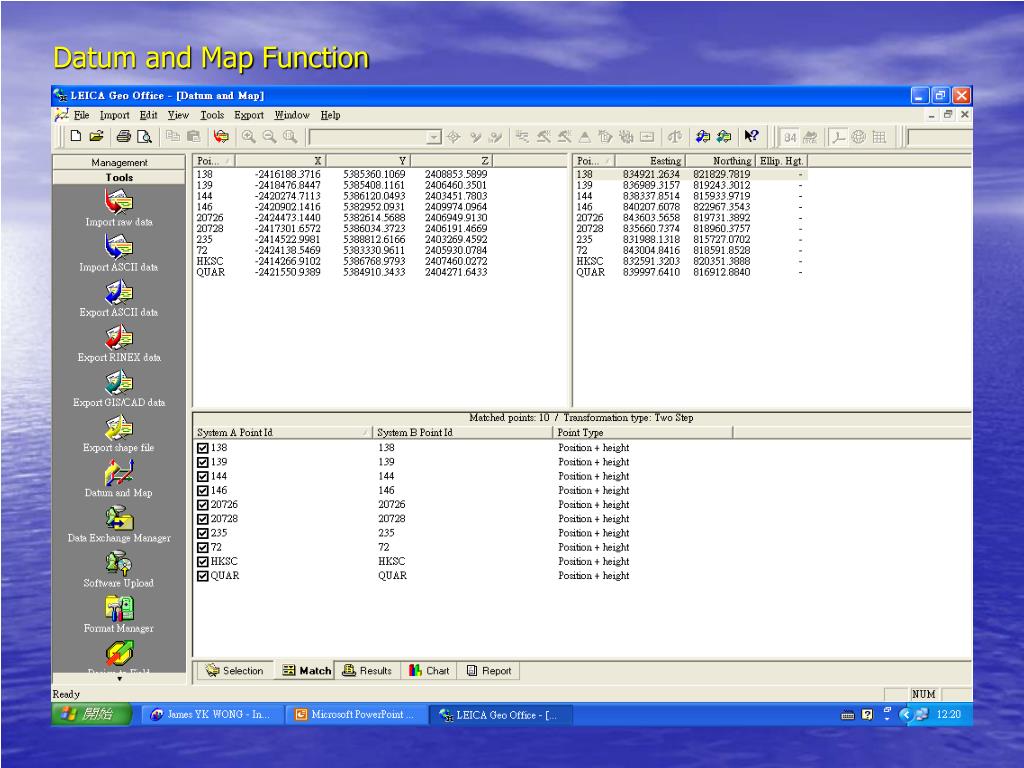The image size is (1024, 768).
Task: Uncheck matched point 138
Action: click(x=202, y=448)
